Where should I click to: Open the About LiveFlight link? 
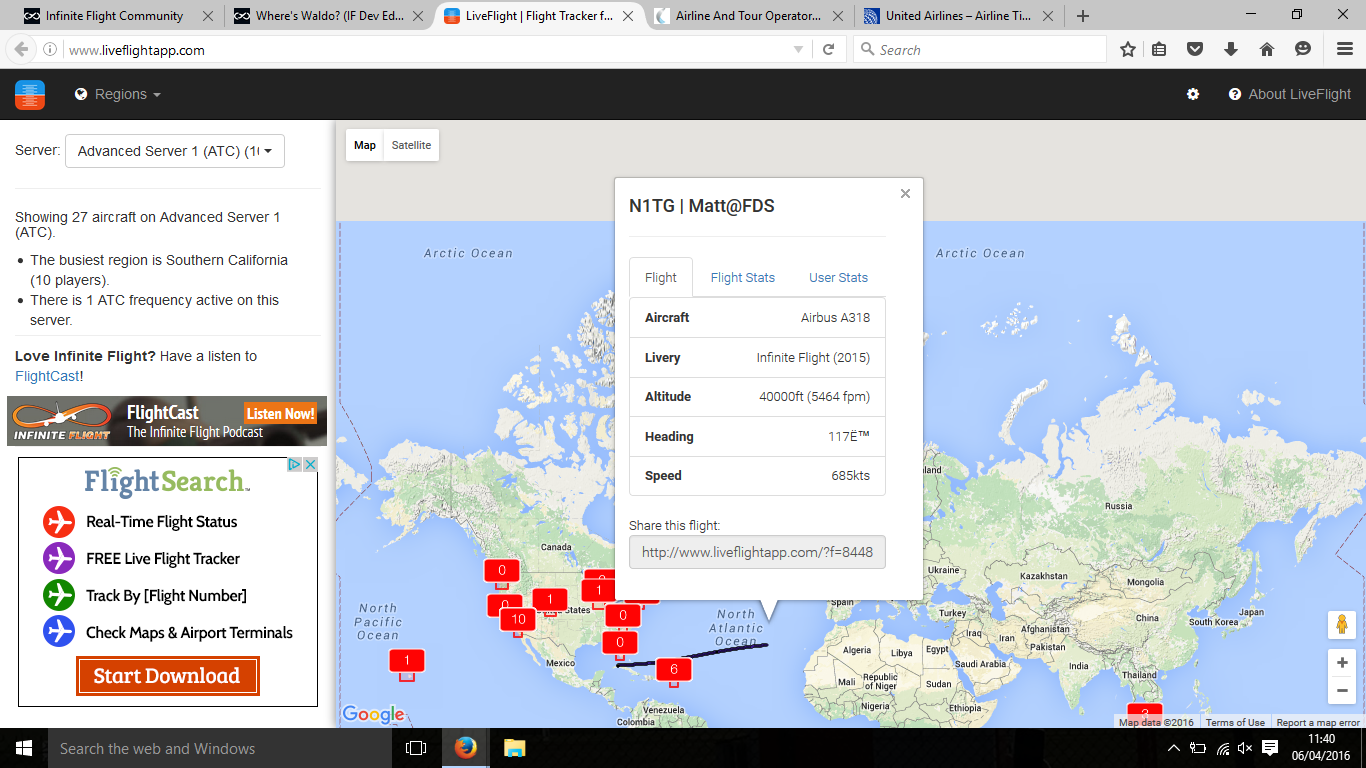tap(1290, 94)
